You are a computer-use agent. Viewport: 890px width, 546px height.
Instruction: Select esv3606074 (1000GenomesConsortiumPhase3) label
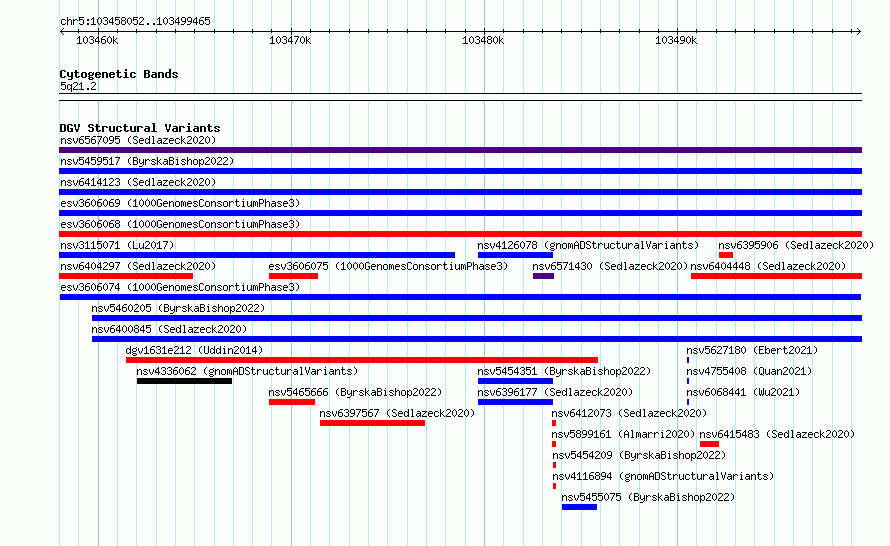coord(180,287)
